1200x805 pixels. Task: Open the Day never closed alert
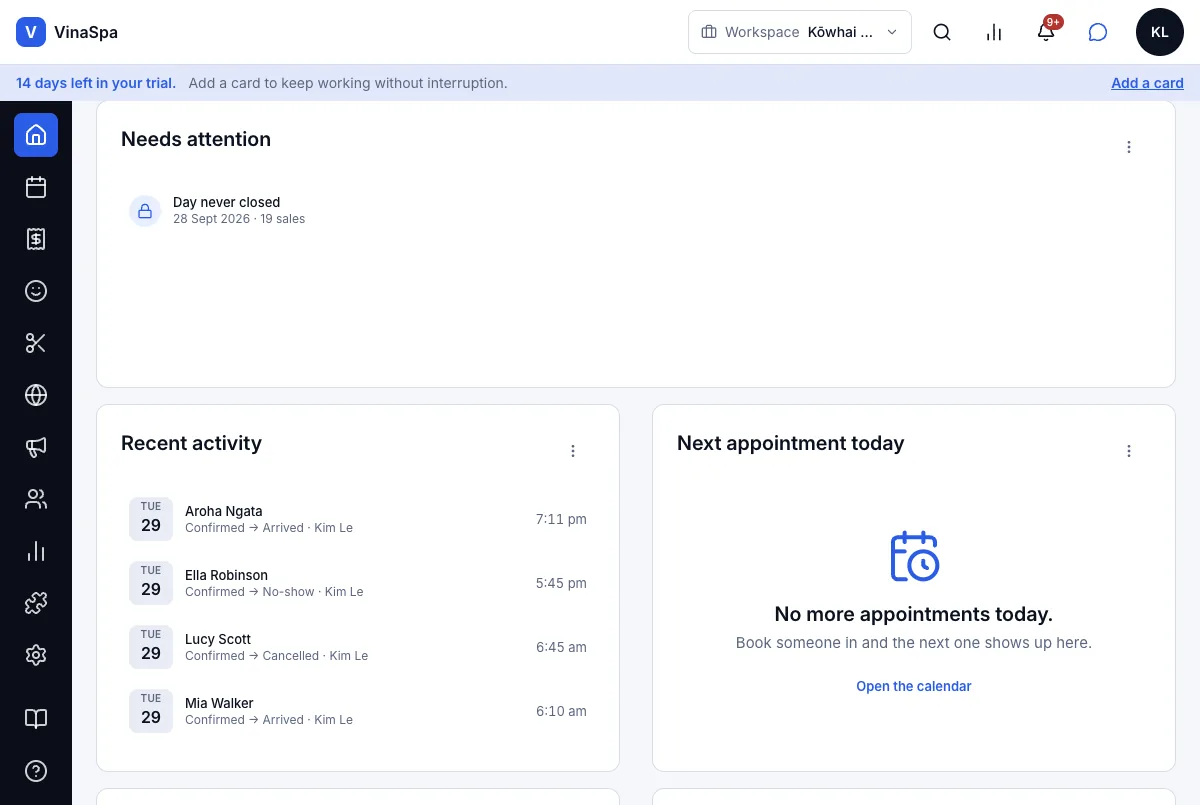pos(636,210)
